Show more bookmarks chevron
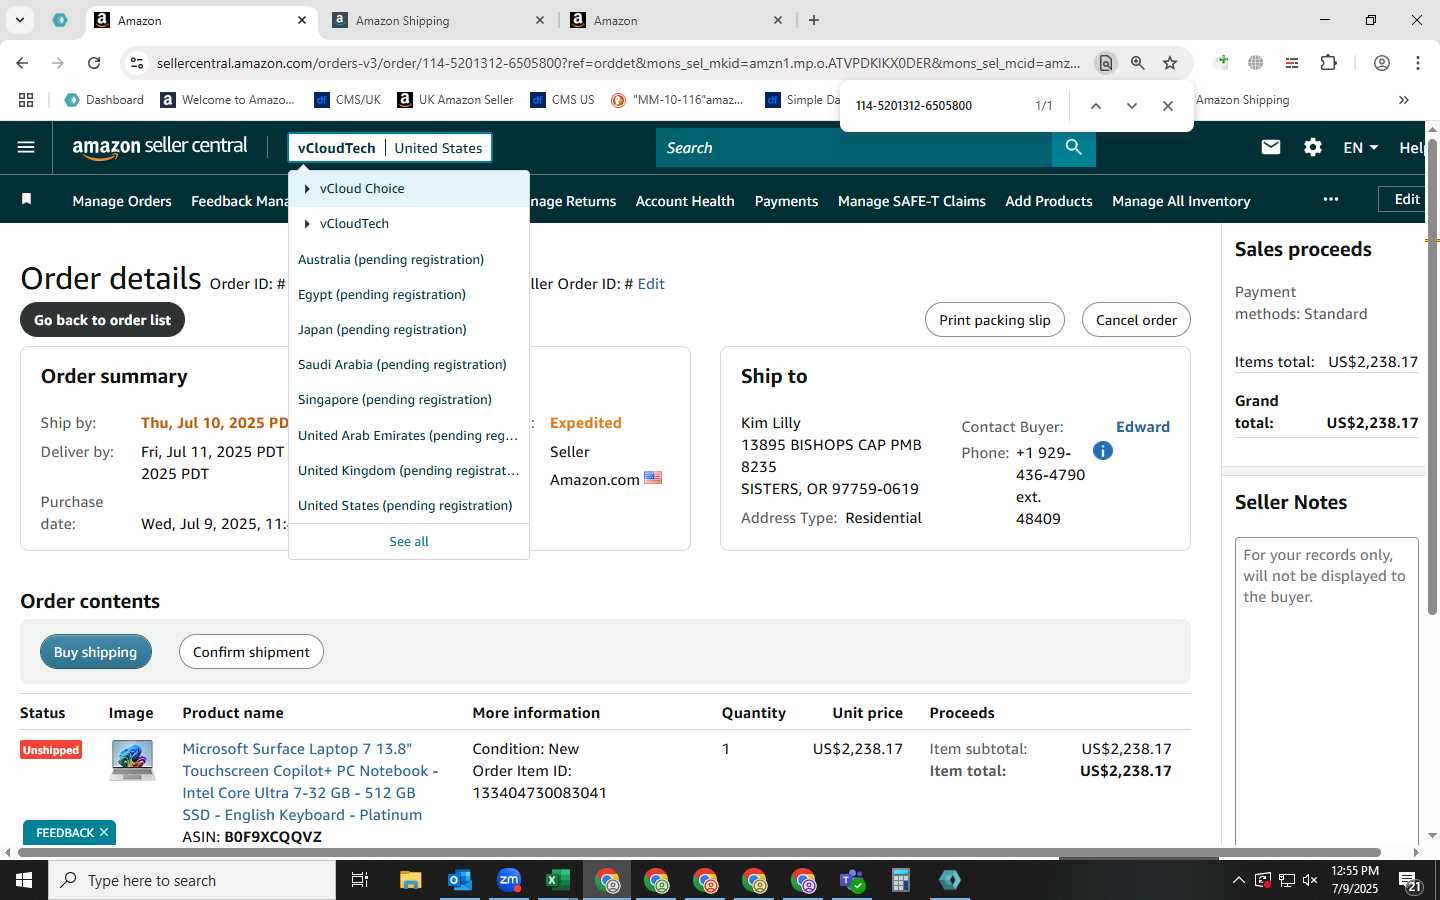Viewport: 1440px width, 900px height. click(1404, 100)
